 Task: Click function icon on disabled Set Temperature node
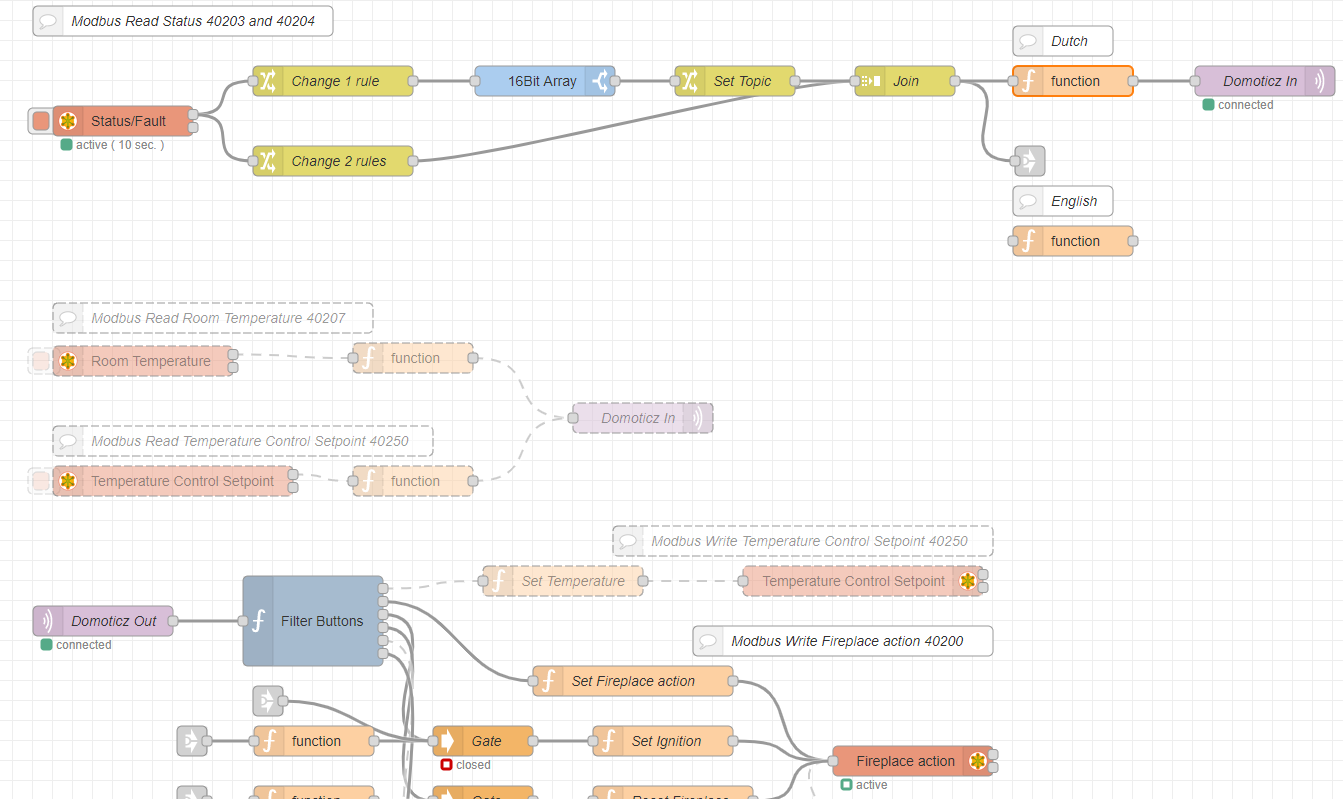pyautogui.click(x=498, y=581)
